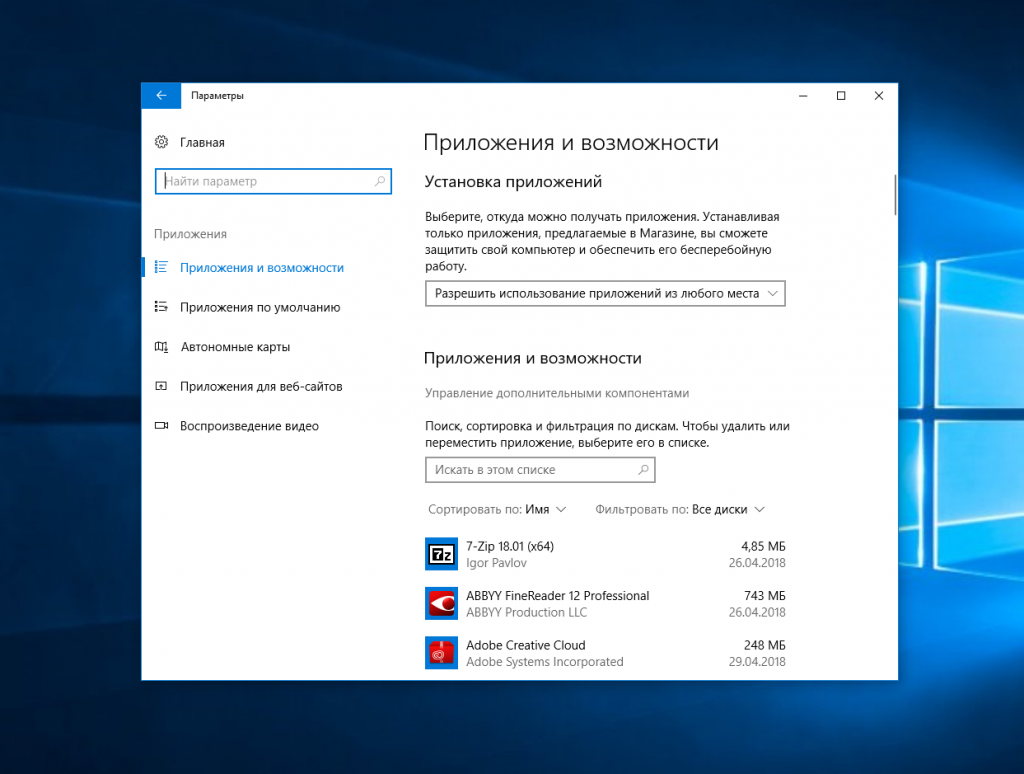The height and width of the screenshot is (774, 1024).
Task: Click the search icon in Искать в этом списке
Action: [x=643, y=470]
